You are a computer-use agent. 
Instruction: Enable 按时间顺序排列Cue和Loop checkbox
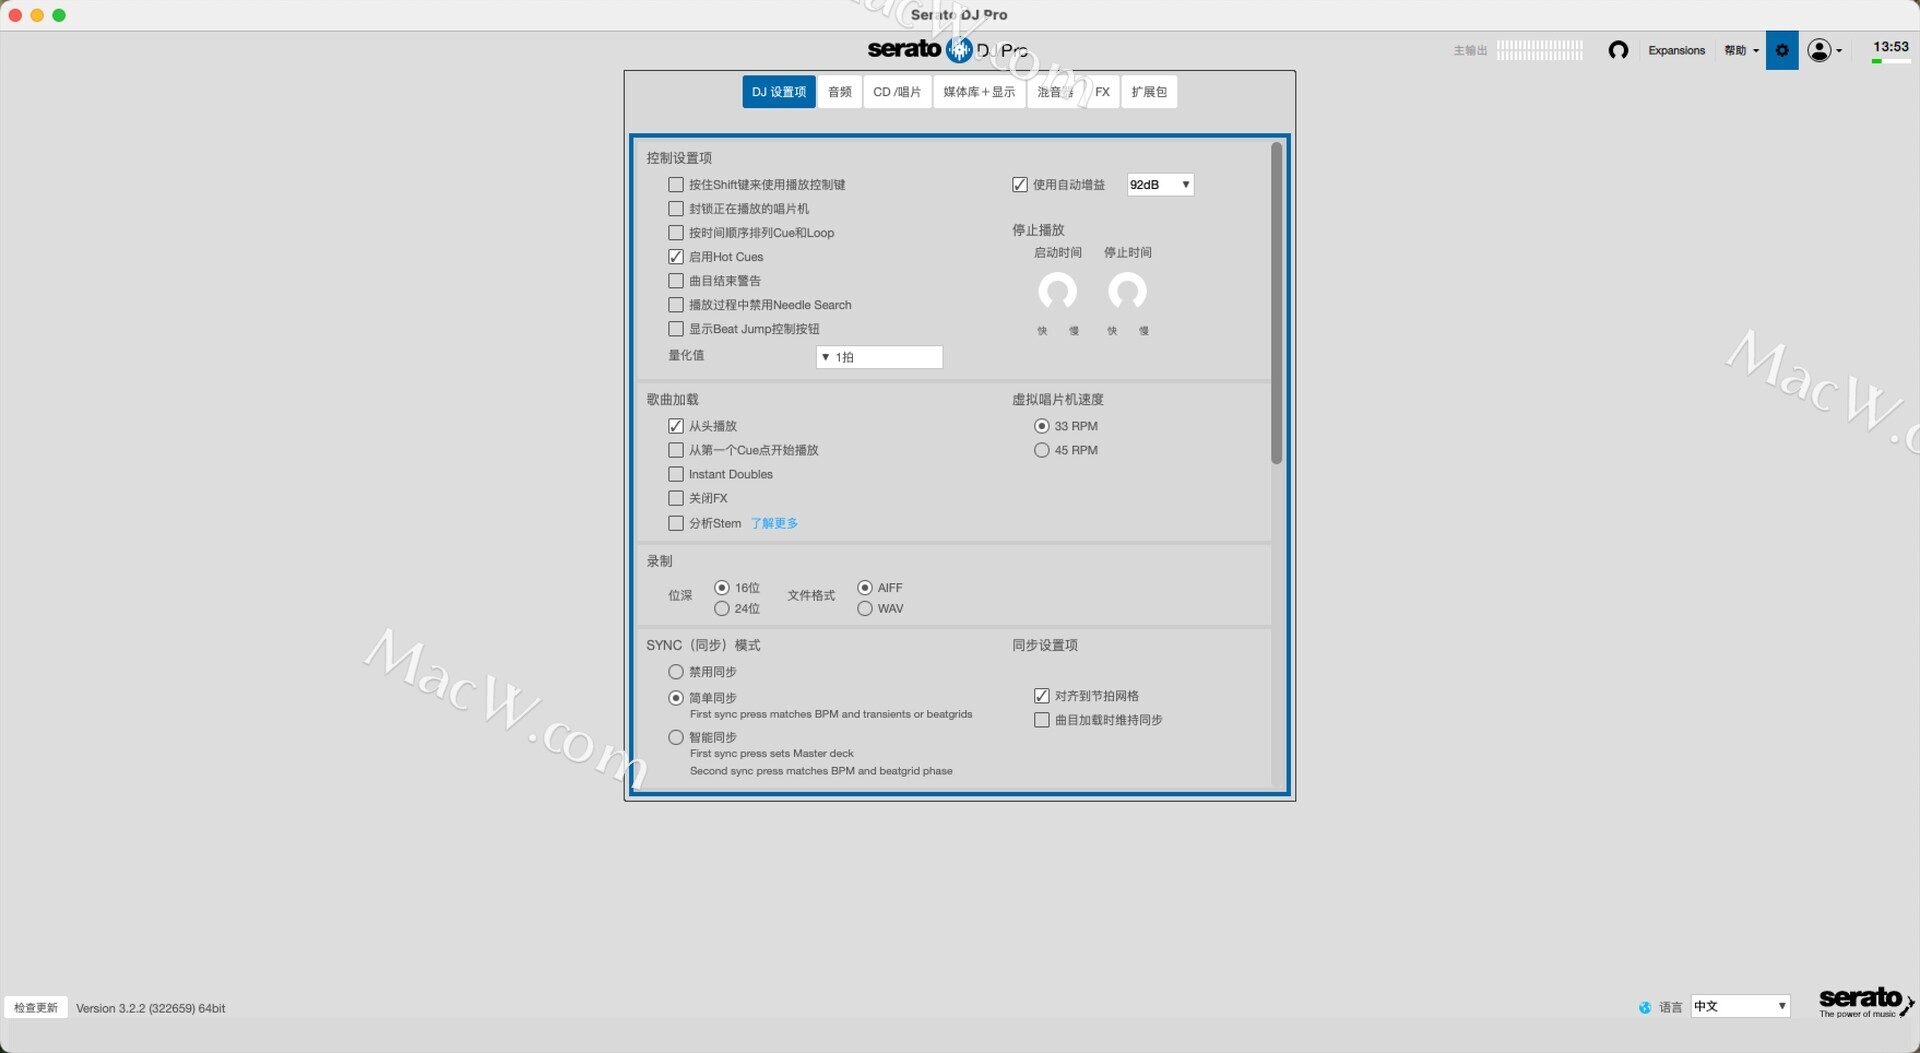tap(676, 233)
